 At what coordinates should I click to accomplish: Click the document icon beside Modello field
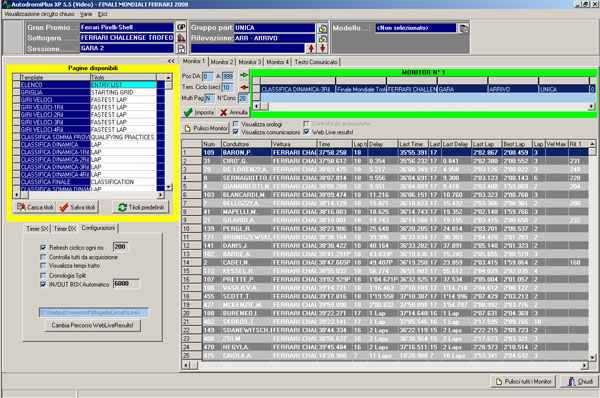[x=463, y=28]
